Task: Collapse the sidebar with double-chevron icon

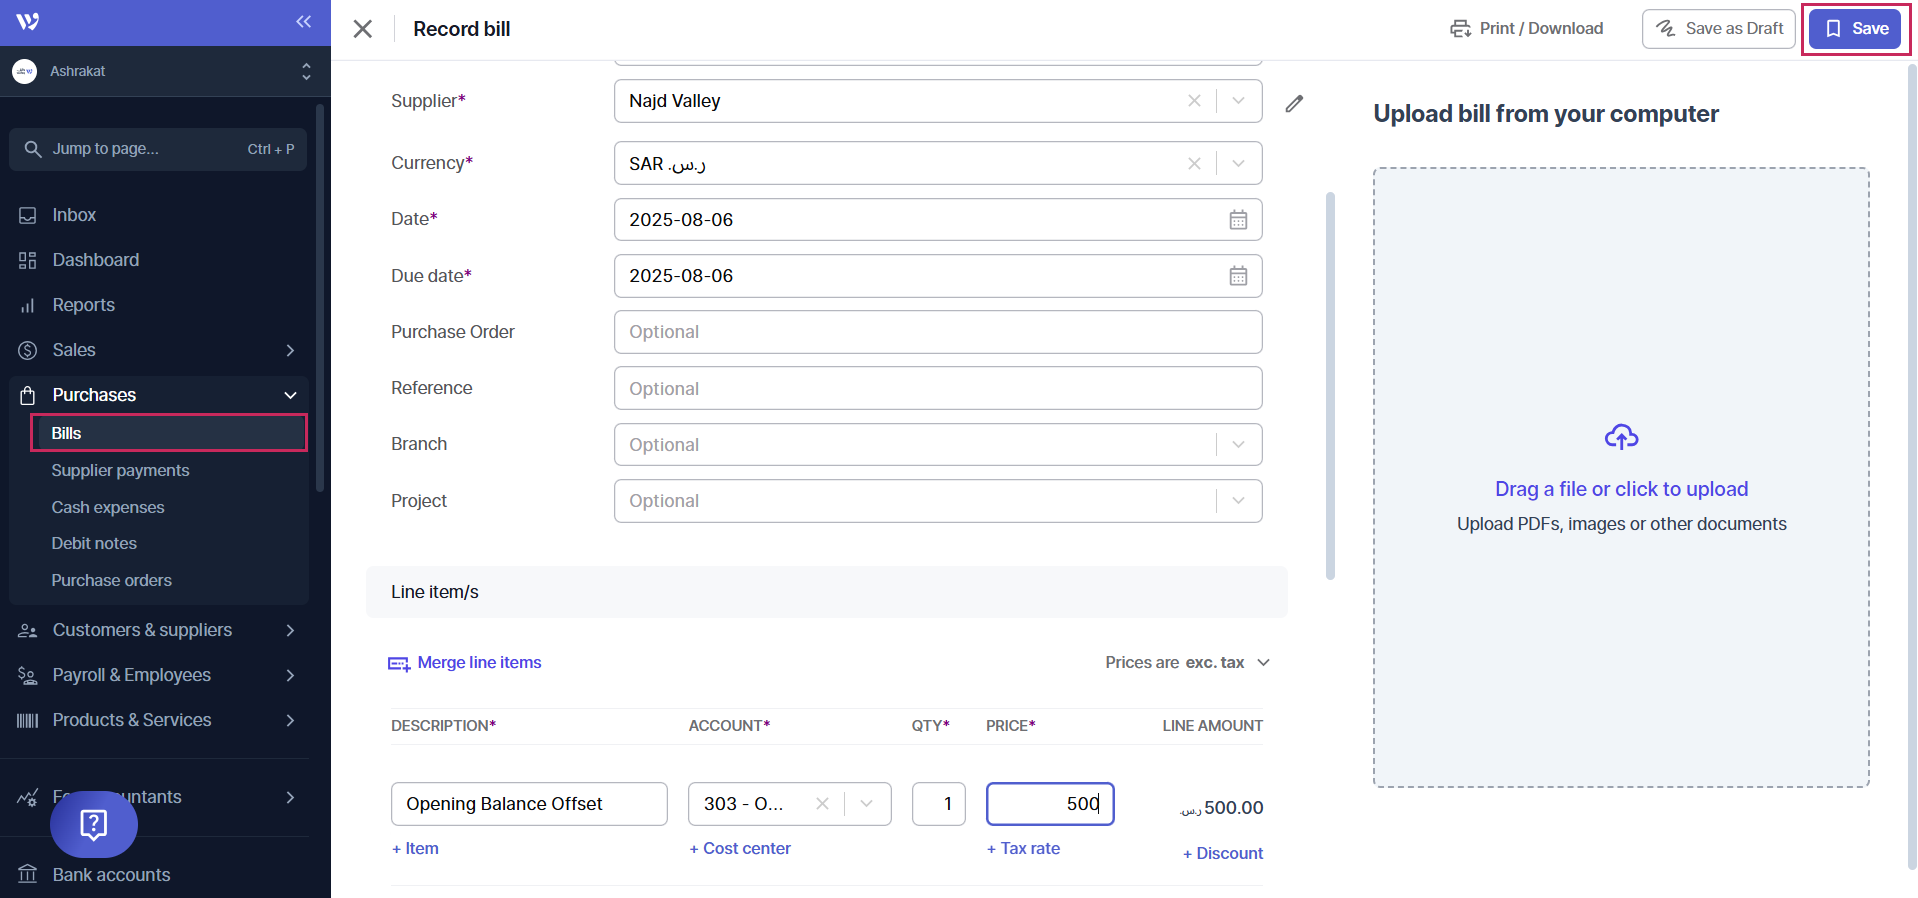Action: (x=303, y=22)
